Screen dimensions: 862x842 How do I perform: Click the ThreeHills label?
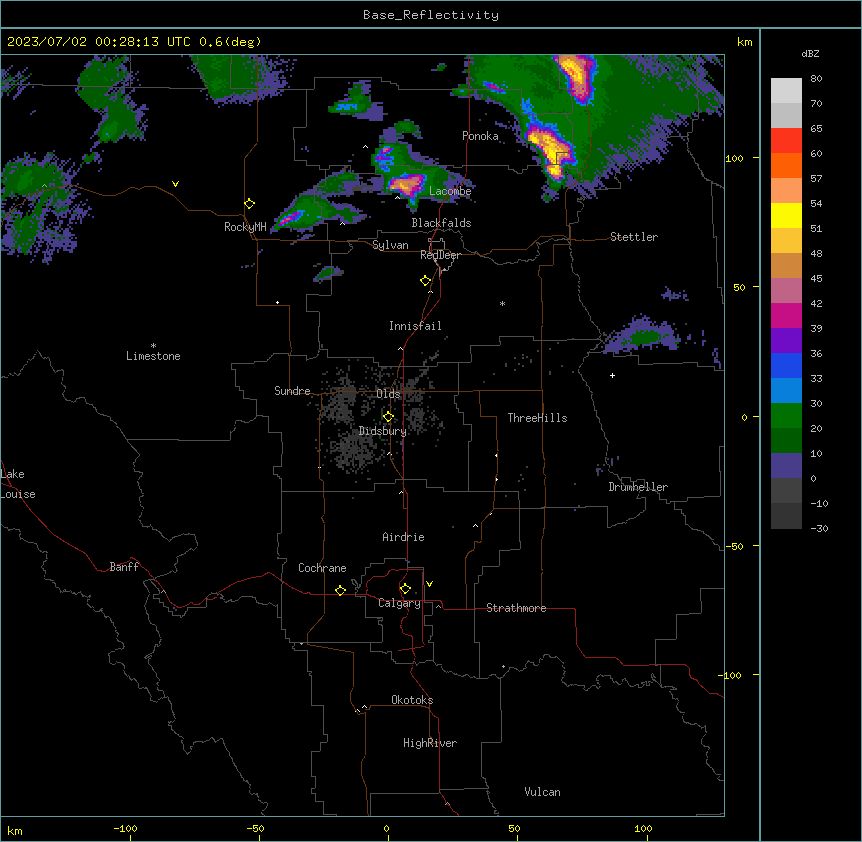[537, 418]
